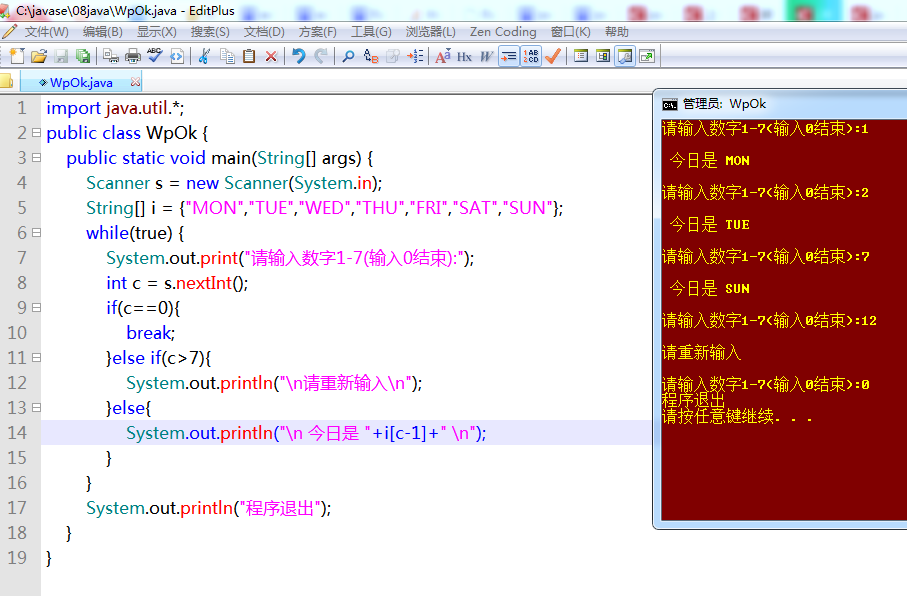907x596 pixels.
Task: Open the 工具(G) menu
Action: (371, 32)
